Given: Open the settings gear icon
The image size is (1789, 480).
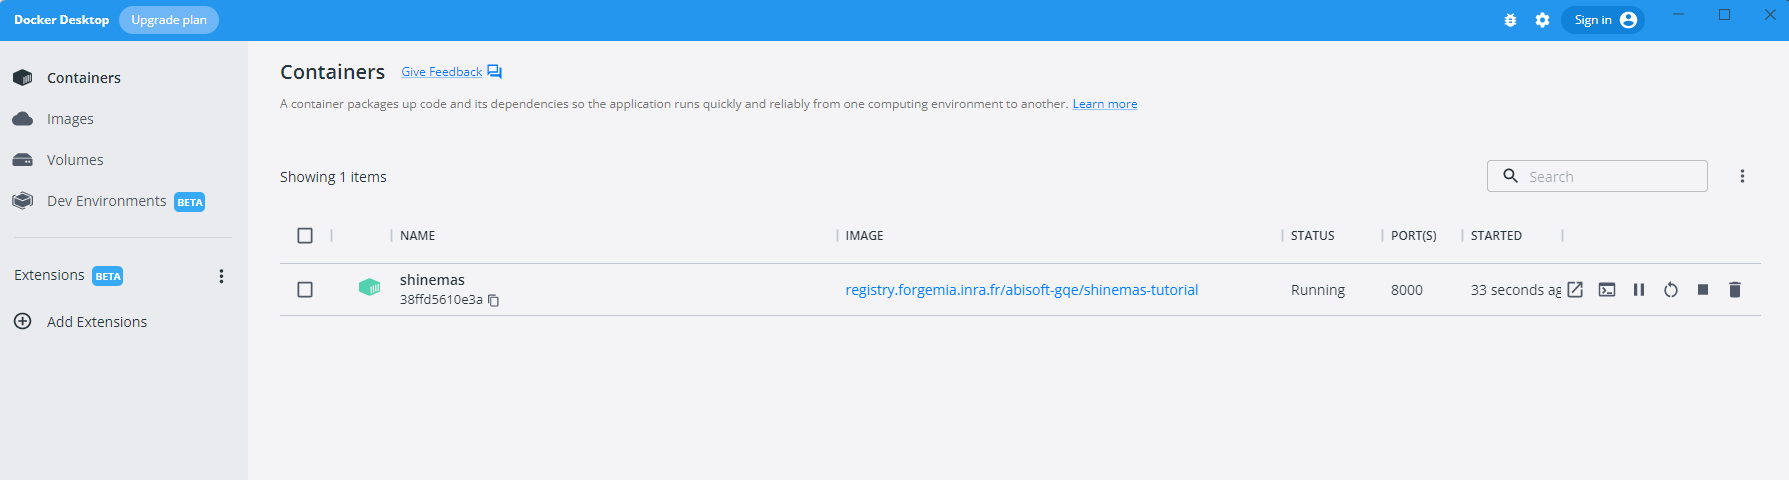Looking at the screenshot, I should click(x=1542, y=20).
